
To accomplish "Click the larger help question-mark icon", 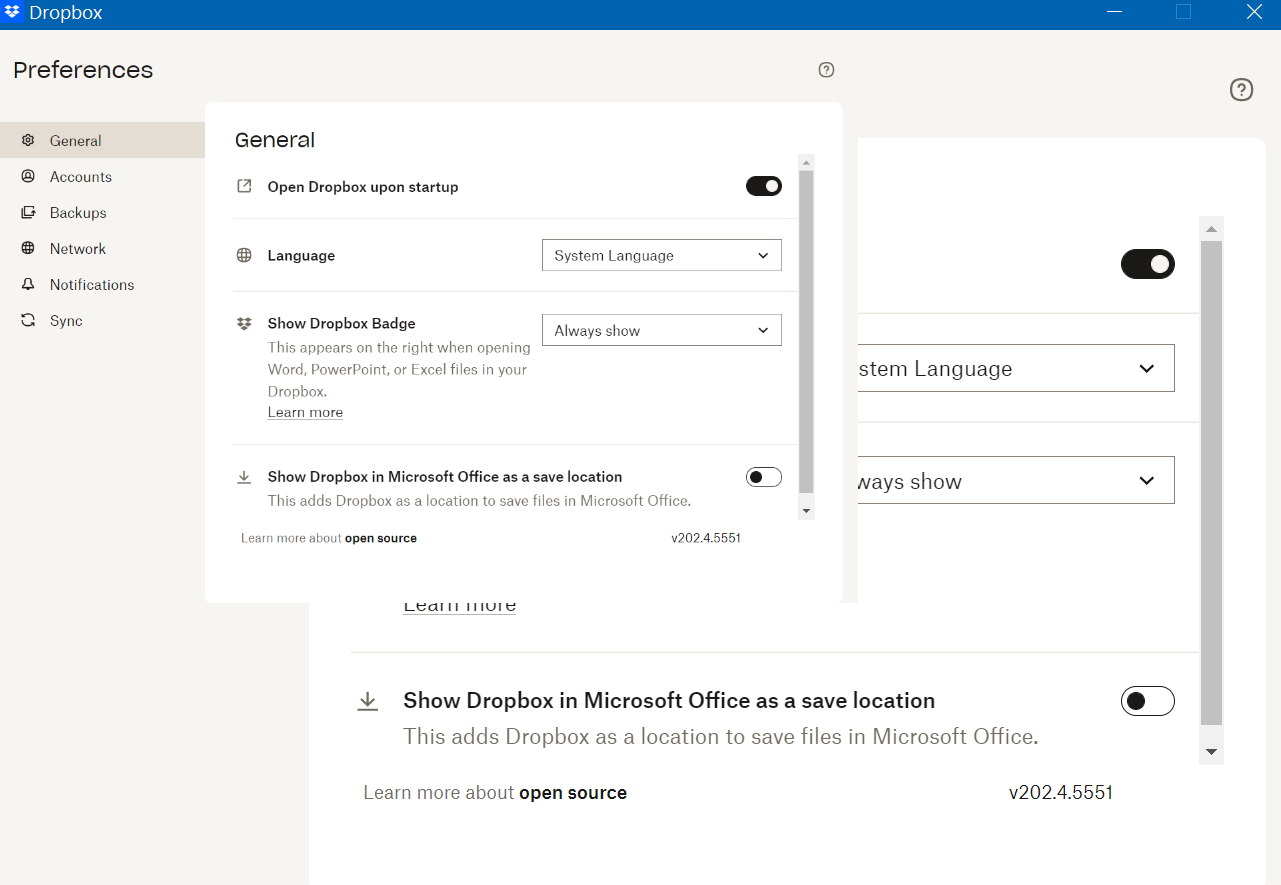I will [1241, 90].
